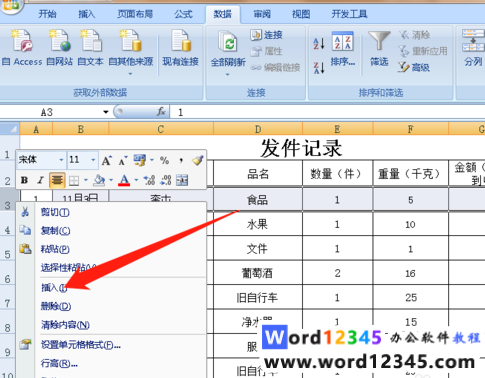Sort descending Z to A
This screenshot has width=485, height=378.
point(319,68)
